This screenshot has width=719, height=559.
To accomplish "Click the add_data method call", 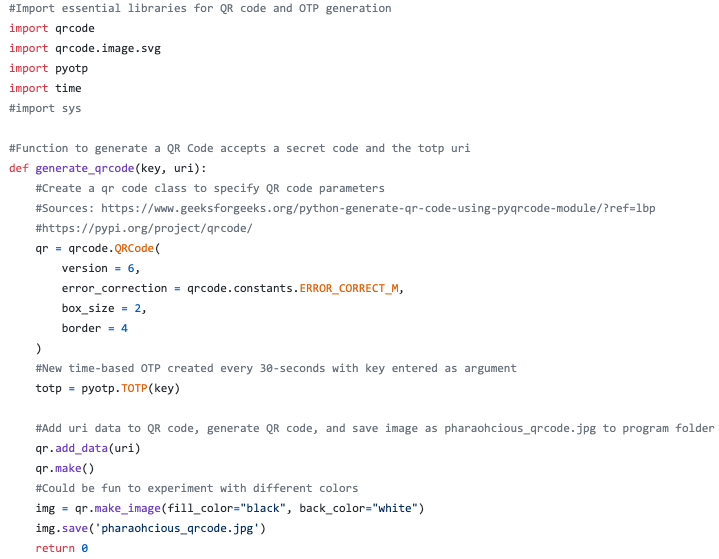I will click(x=82, y=448).
